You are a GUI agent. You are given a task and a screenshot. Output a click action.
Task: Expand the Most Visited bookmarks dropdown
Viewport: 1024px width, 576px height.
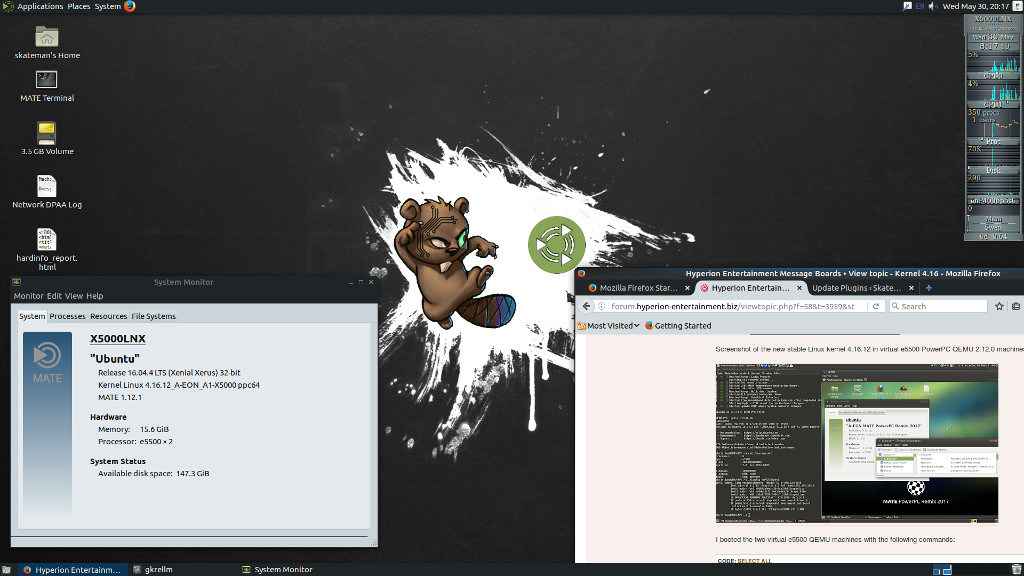[x=608, y=326]
